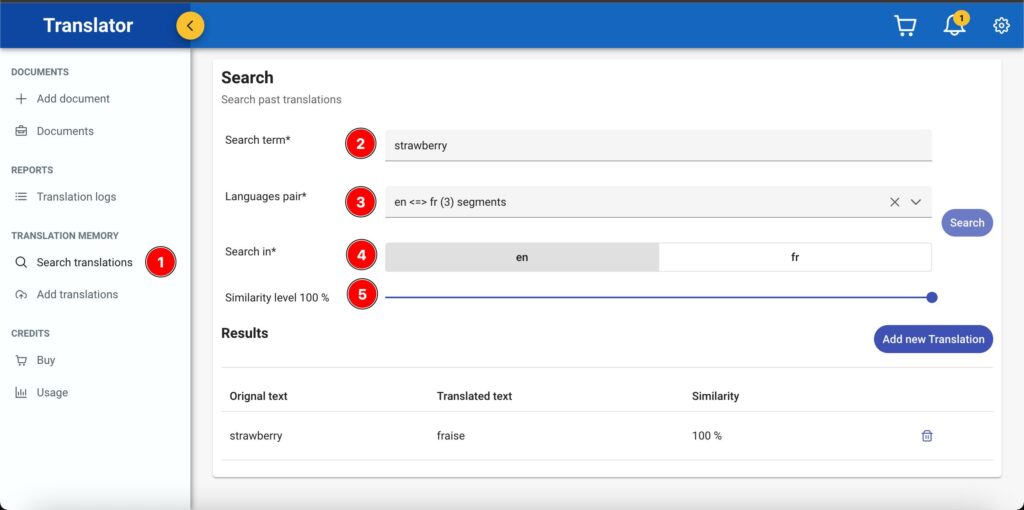Go to Search translations menu item
This screenshot has width=1024, height=510.
coord(84,263)
